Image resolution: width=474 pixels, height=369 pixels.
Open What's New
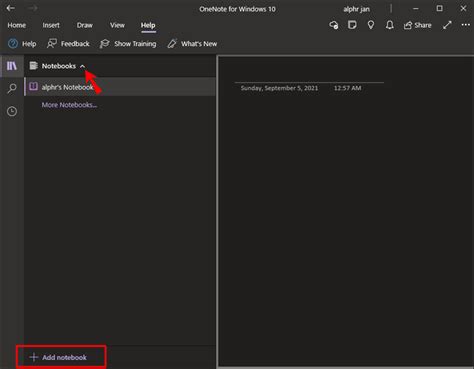point(192,44)
